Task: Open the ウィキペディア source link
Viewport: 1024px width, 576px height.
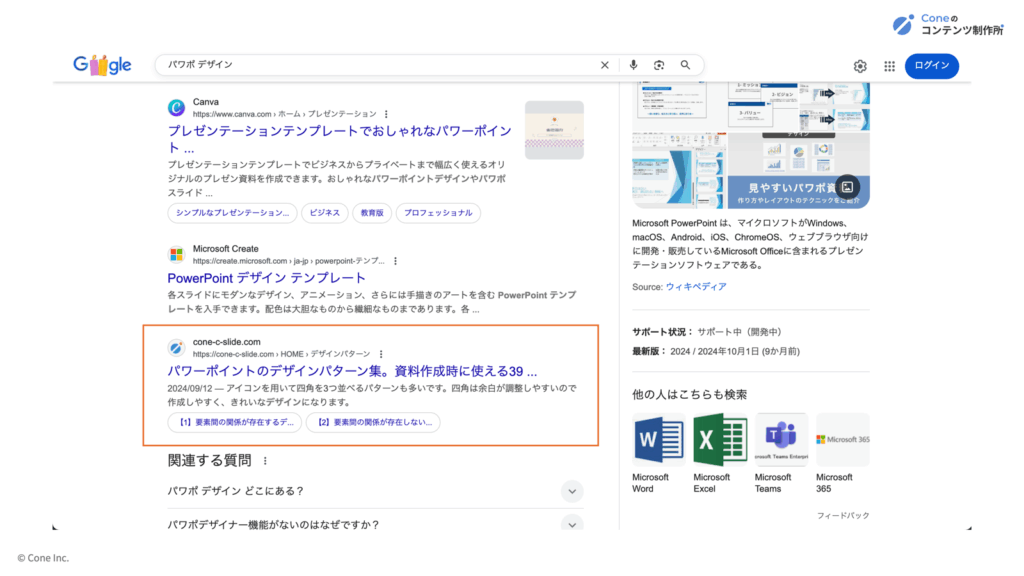Action: click(x=696, y=287)
